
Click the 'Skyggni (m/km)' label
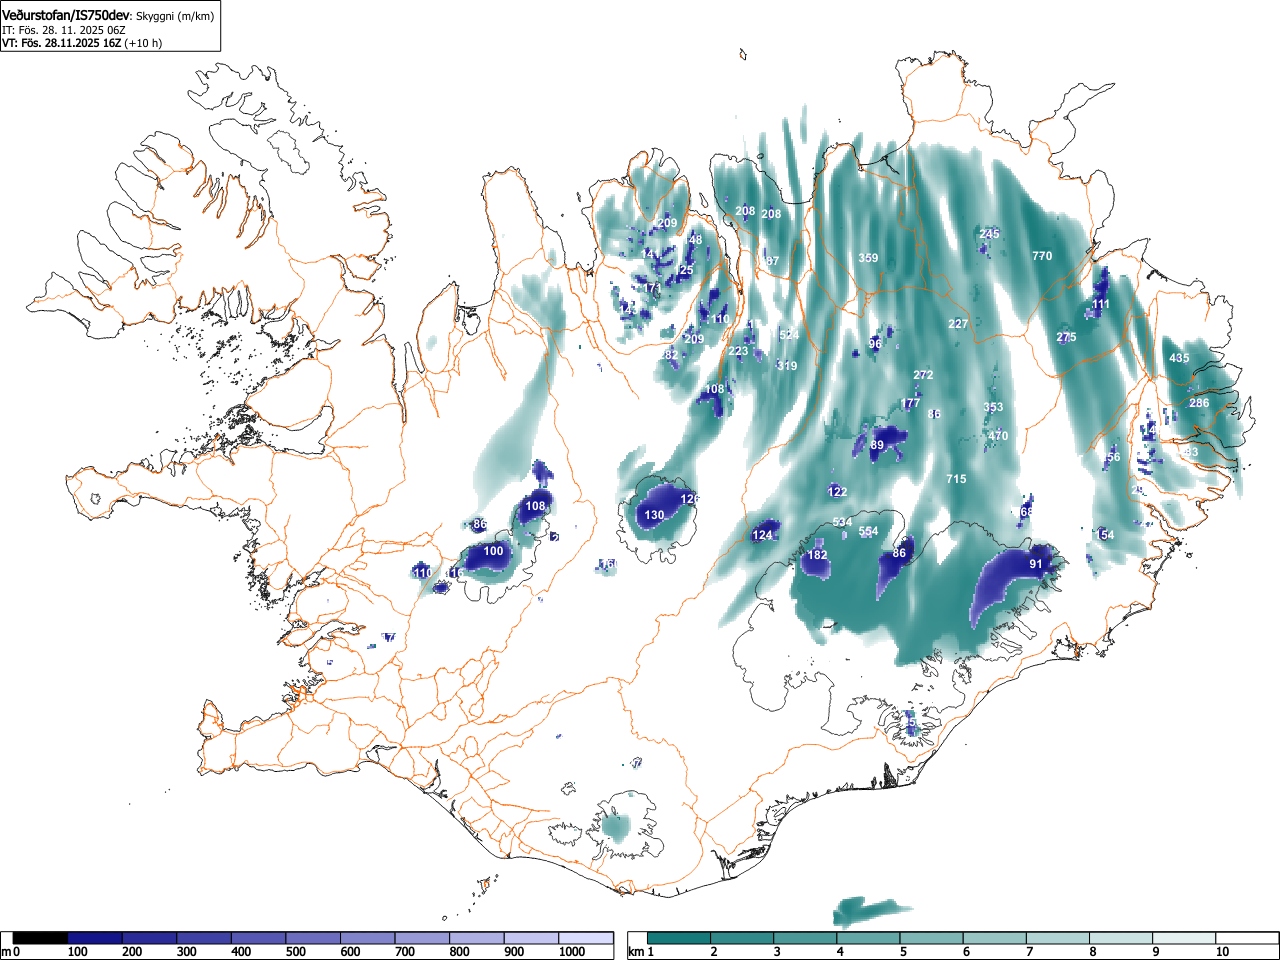point(174,17)
